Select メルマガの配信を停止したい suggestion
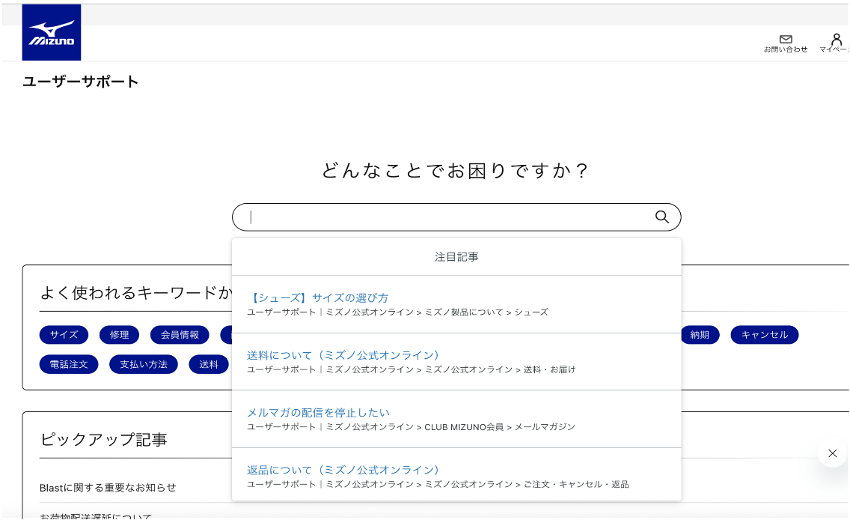 pyautogui.click(x=318, y=412)
